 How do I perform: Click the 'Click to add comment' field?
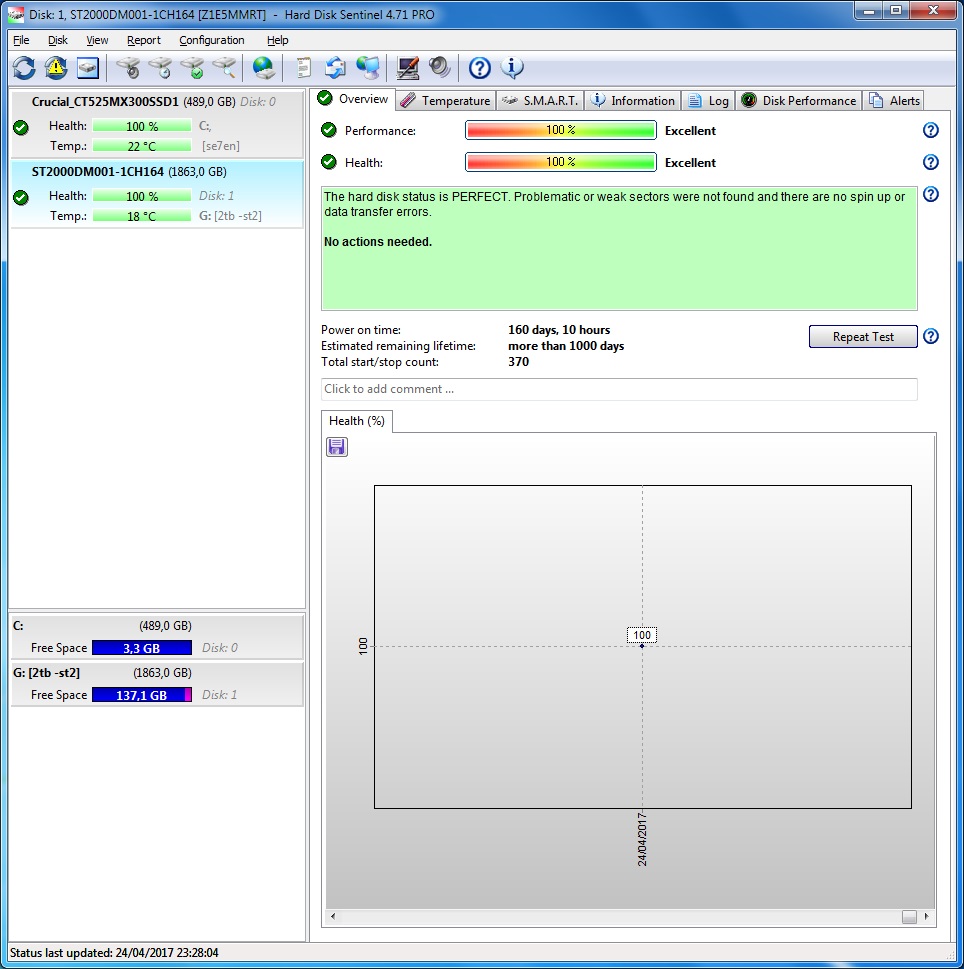tap(619, 389)
